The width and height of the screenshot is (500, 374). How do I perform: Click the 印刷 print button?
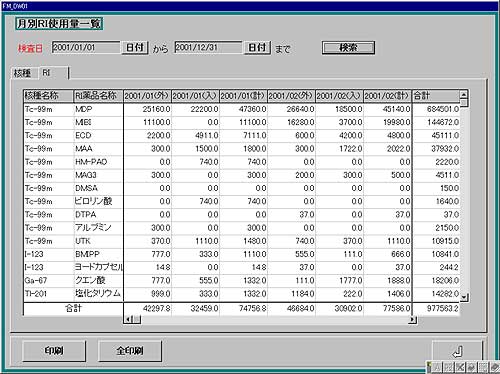click(54, 351)
